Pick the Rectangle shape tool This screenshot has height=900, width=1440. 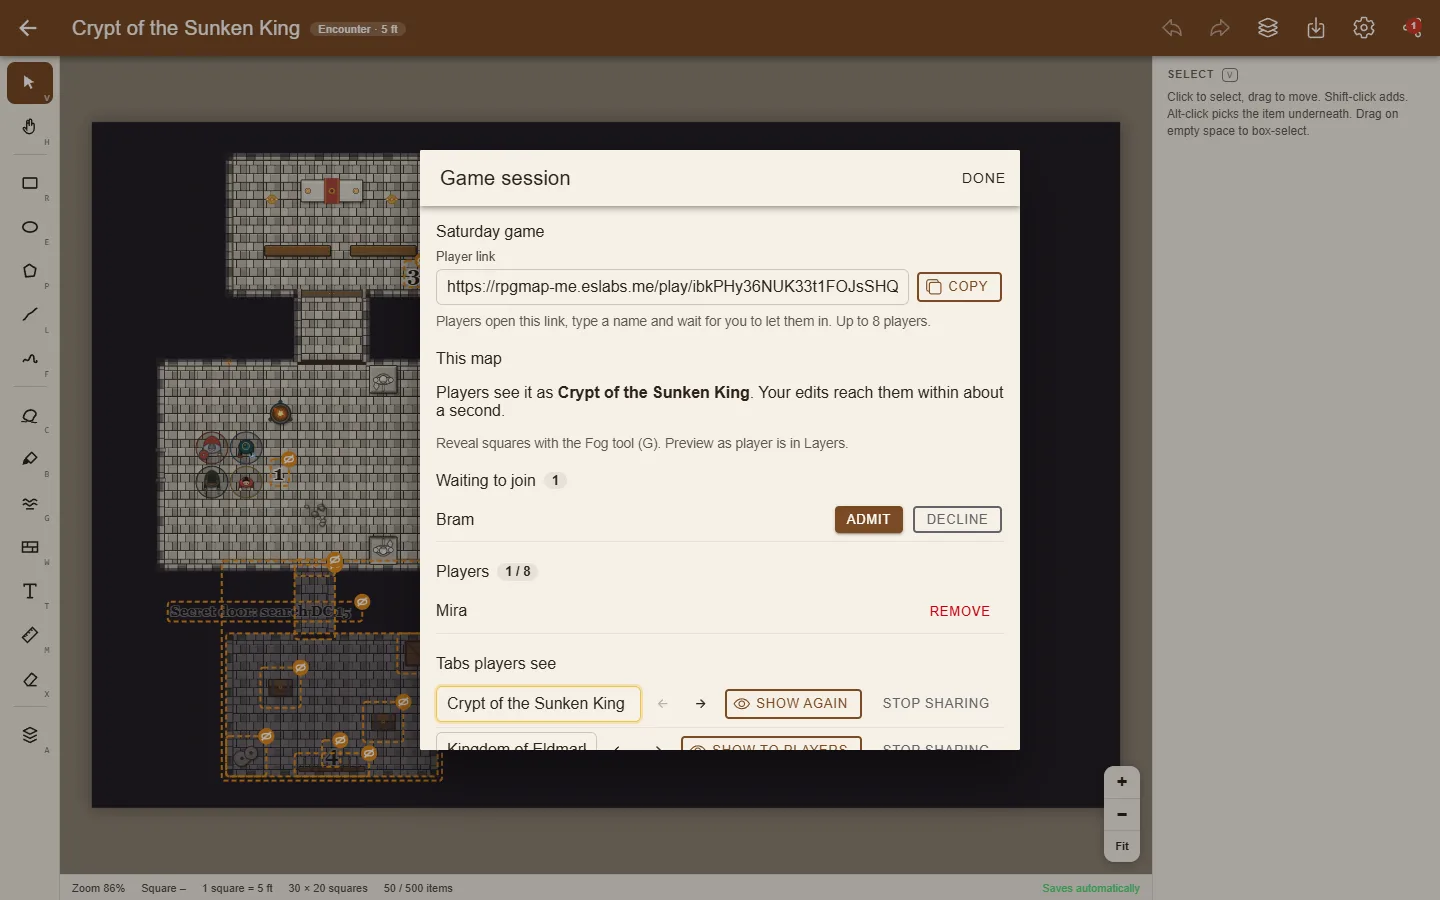pyautogui.click(x=29, y=183)
